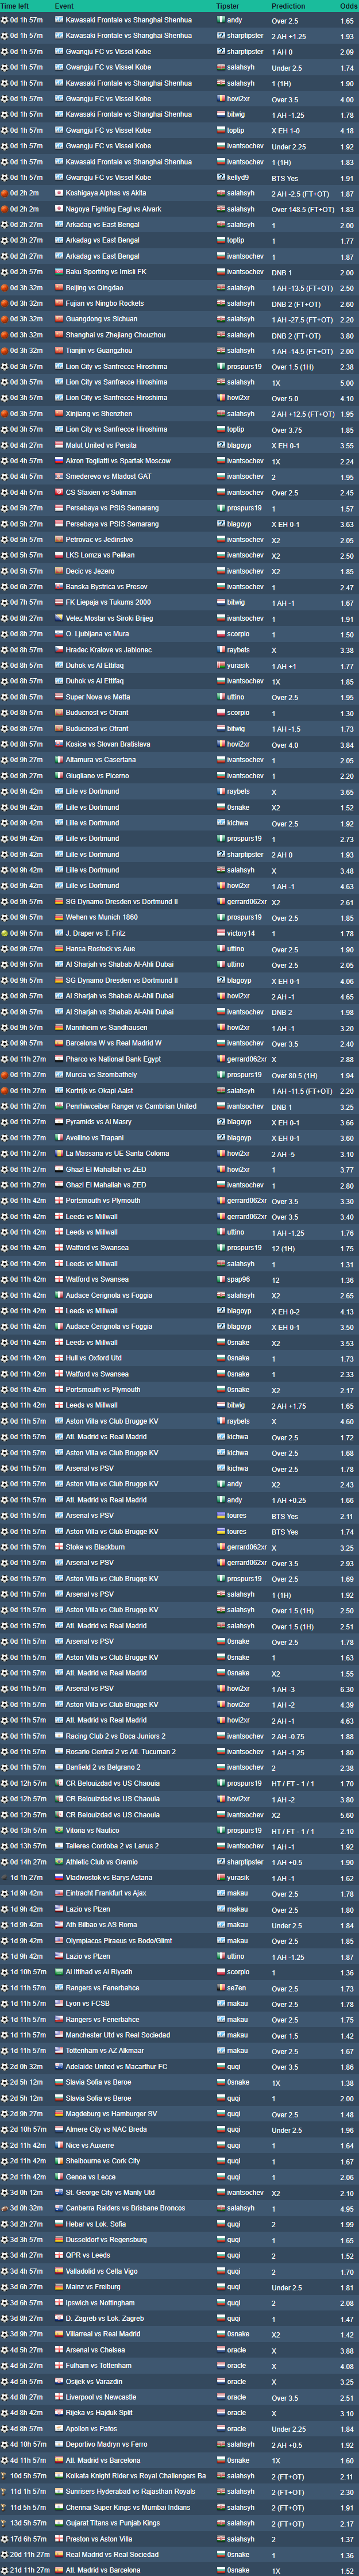Open Smederevo vs Mladost GAT event
Screen dimensions: 359x2576
point(109,476)
